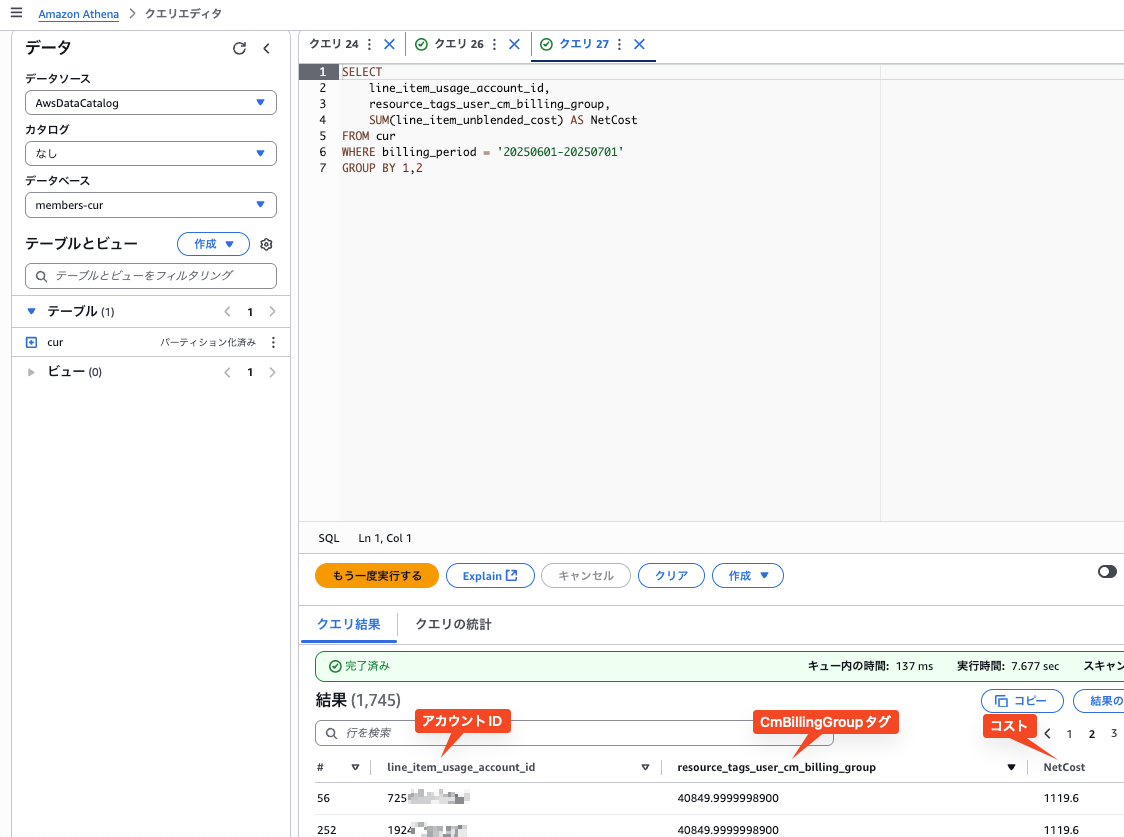Close the クエリ 26 tab

(514, 44)
